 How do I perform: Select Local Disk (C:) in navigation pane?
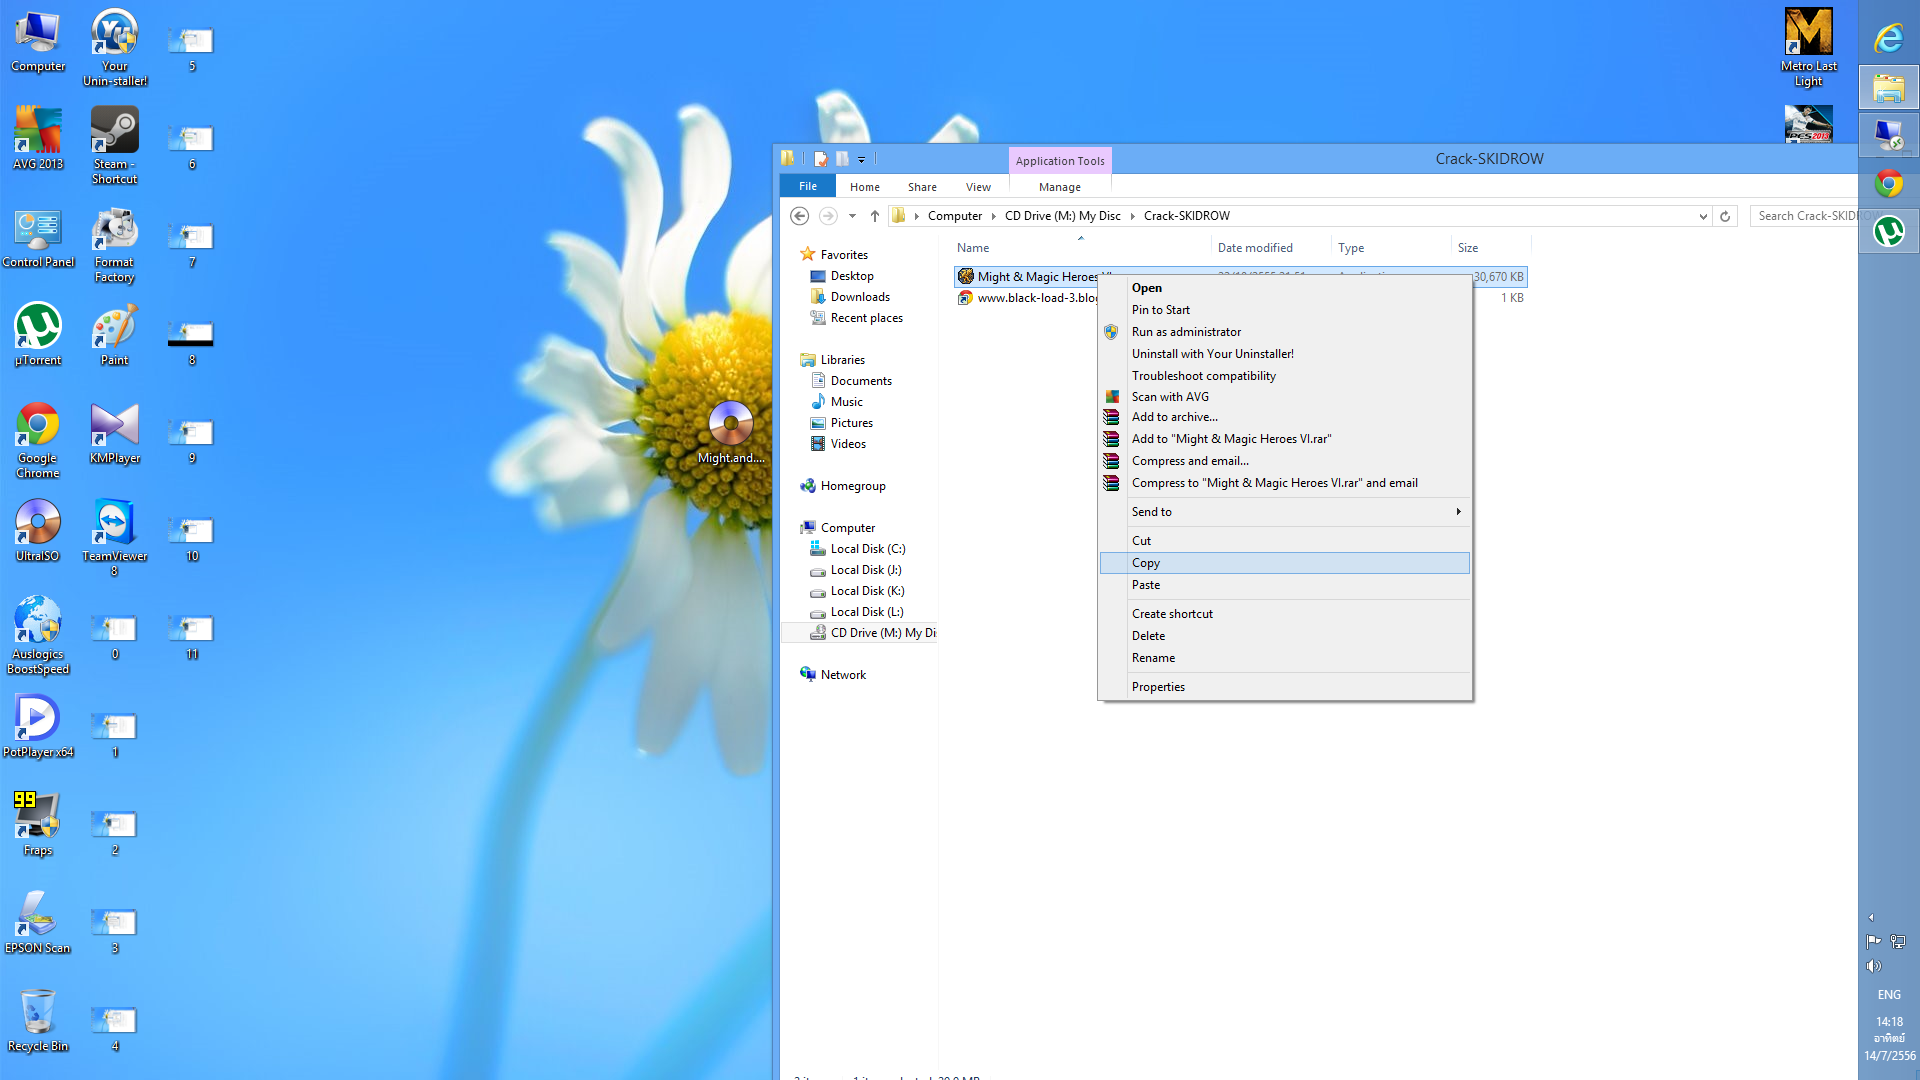[x=867, y=549]
